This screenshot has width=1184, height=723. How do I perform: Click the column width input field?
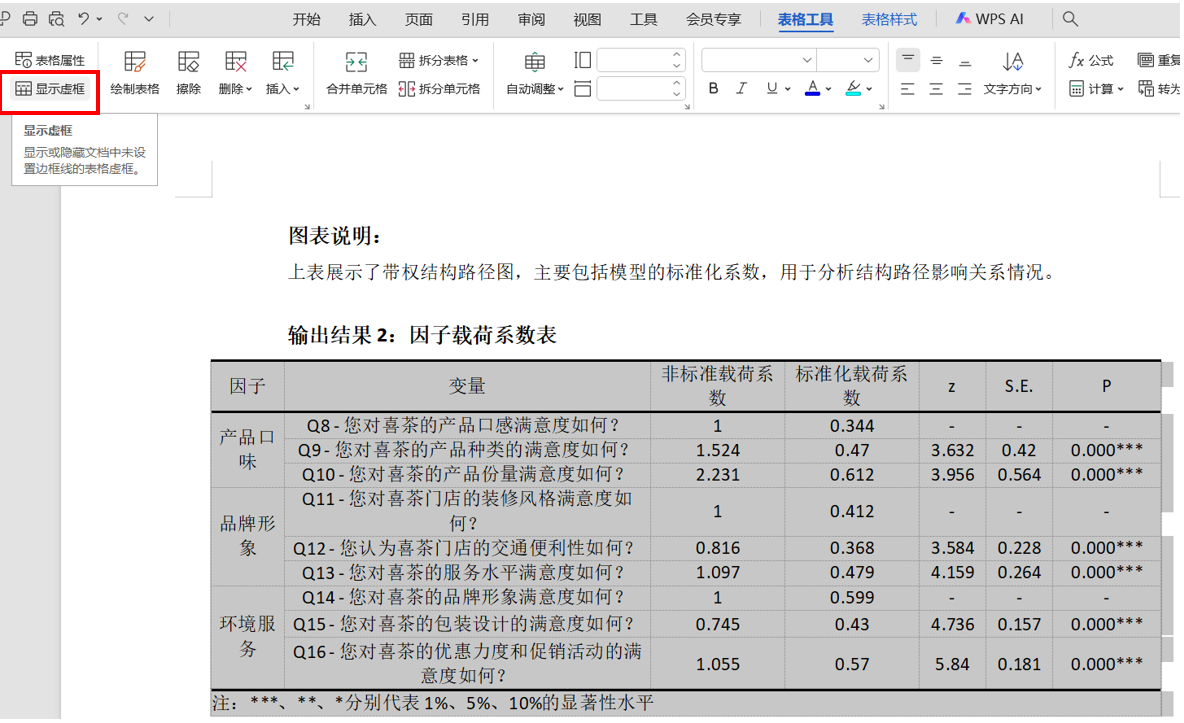[633, 90]
